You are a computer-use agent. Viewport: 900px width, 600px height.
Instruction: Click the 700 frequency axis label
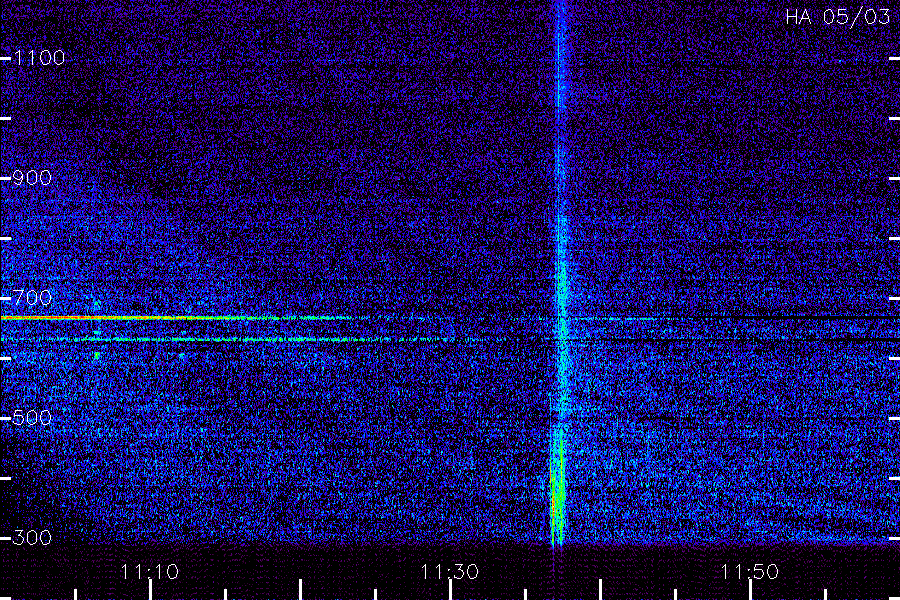pos(32,298)
